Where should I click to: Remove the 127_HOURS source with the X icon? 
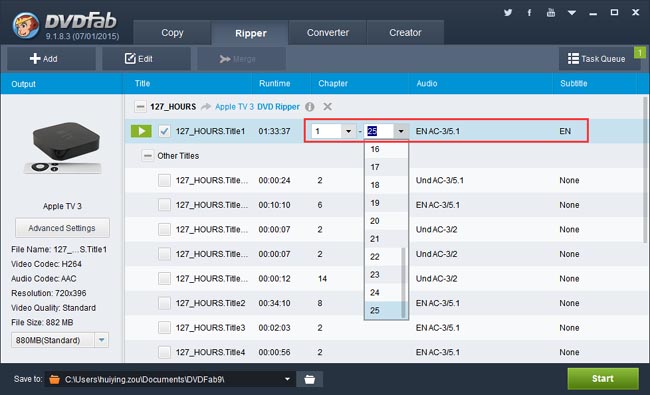[x=327, y=107]
